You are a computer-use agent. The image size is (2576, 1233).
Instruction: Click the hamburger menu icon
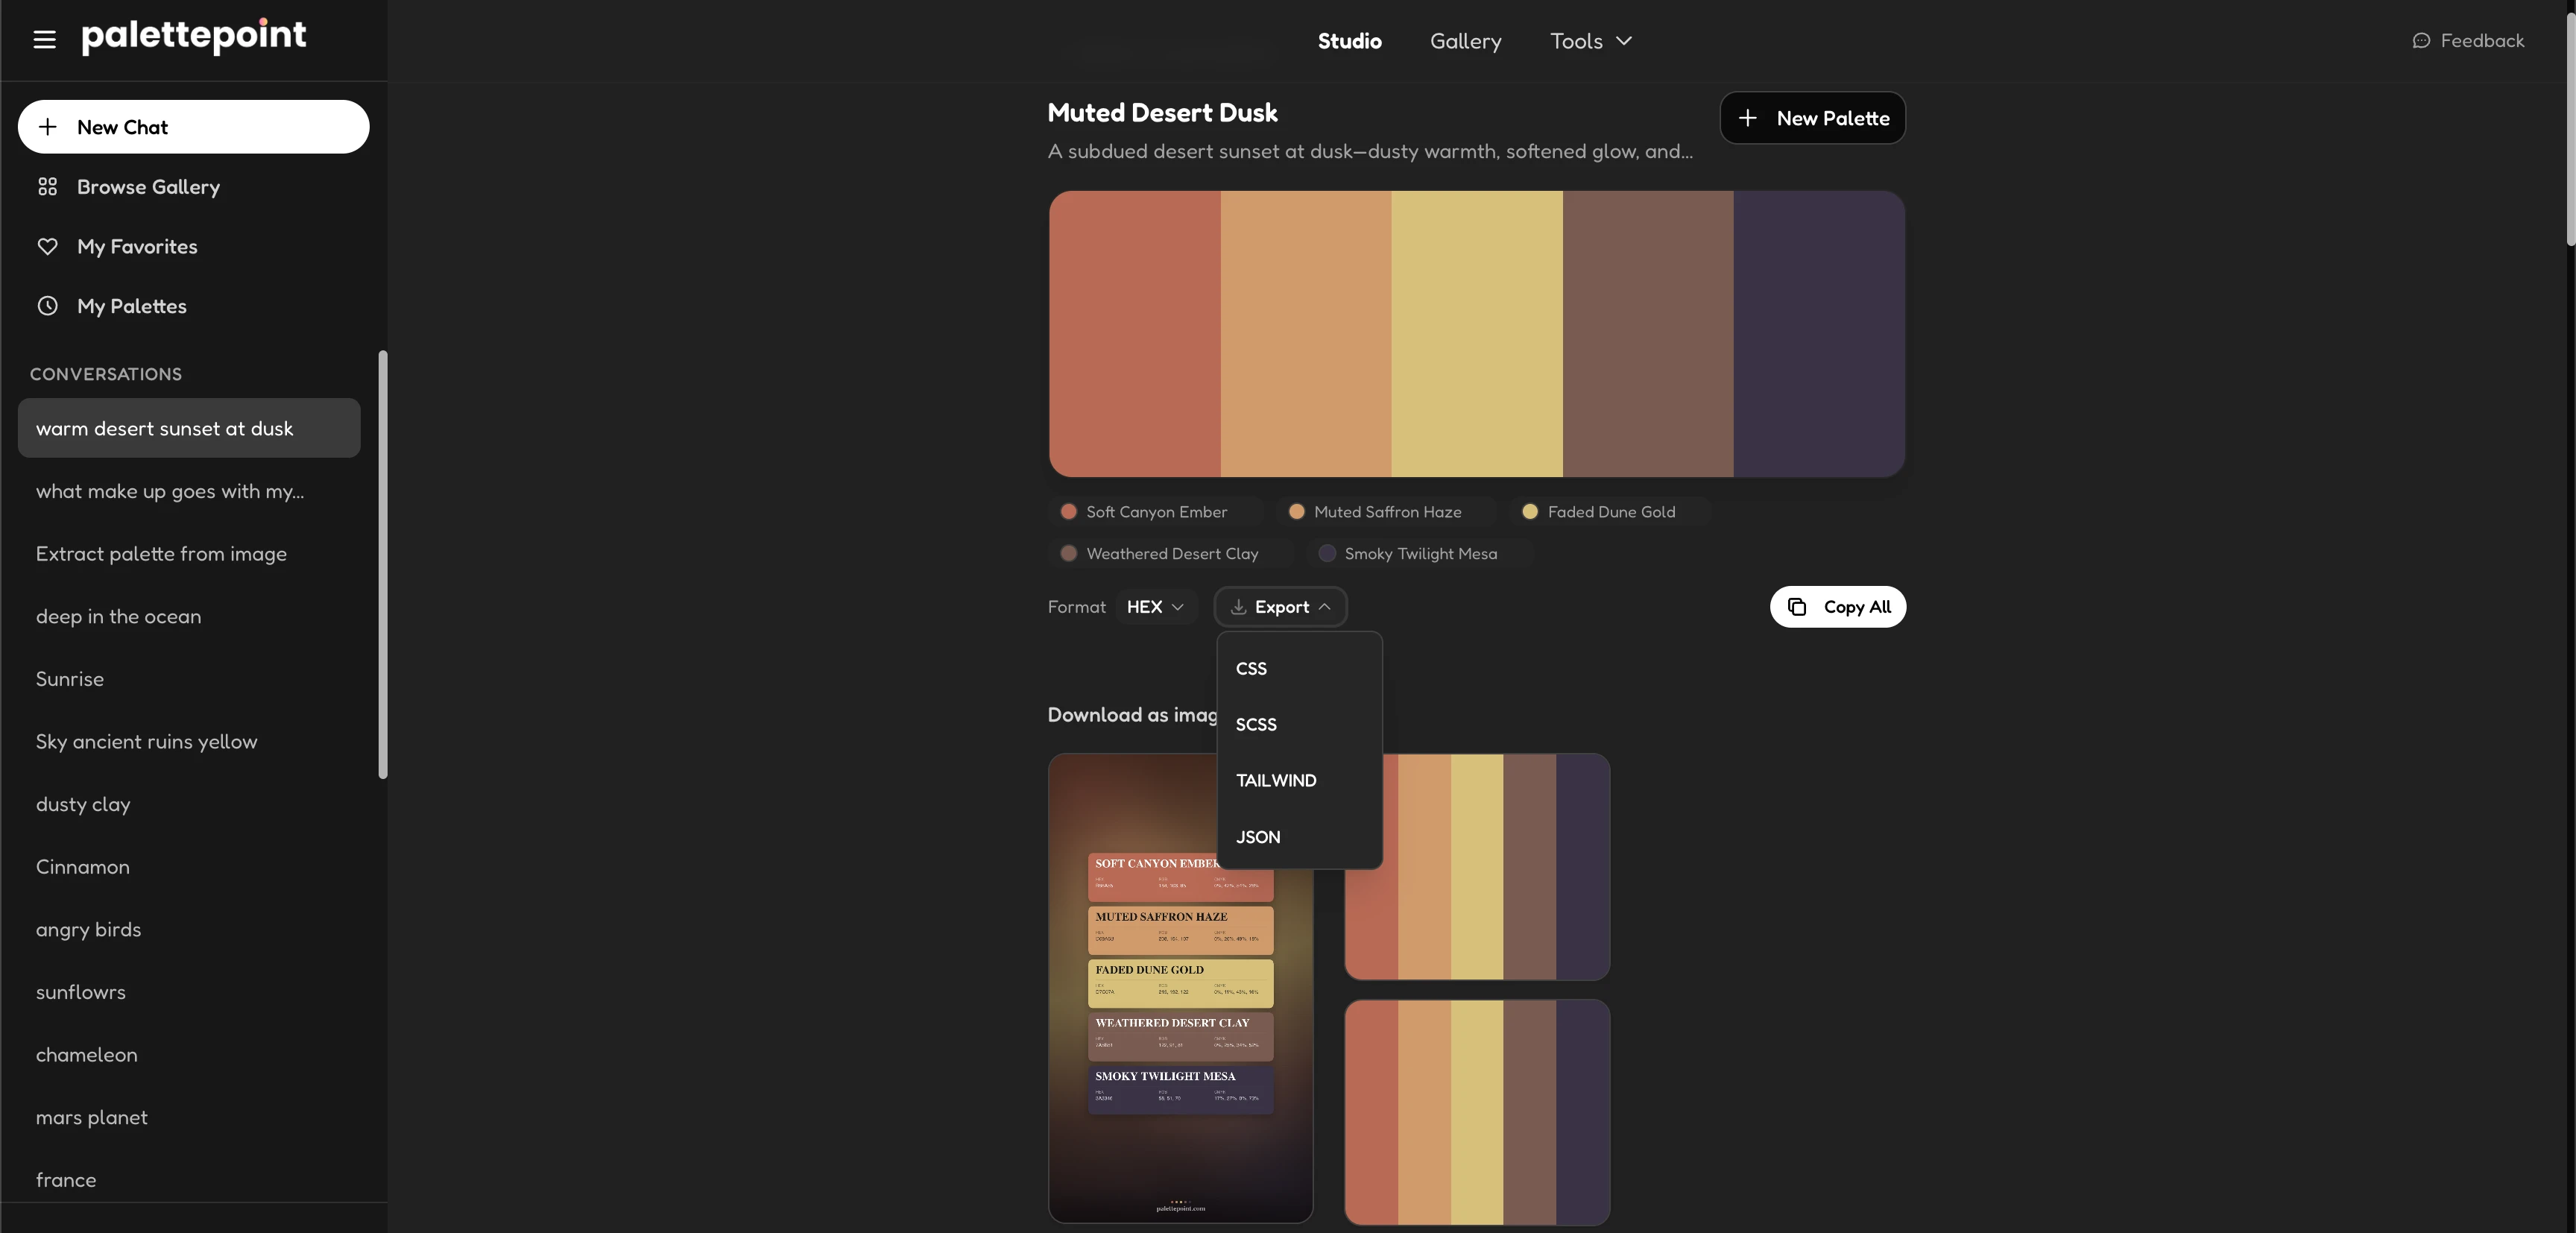(x=44, y=40)
